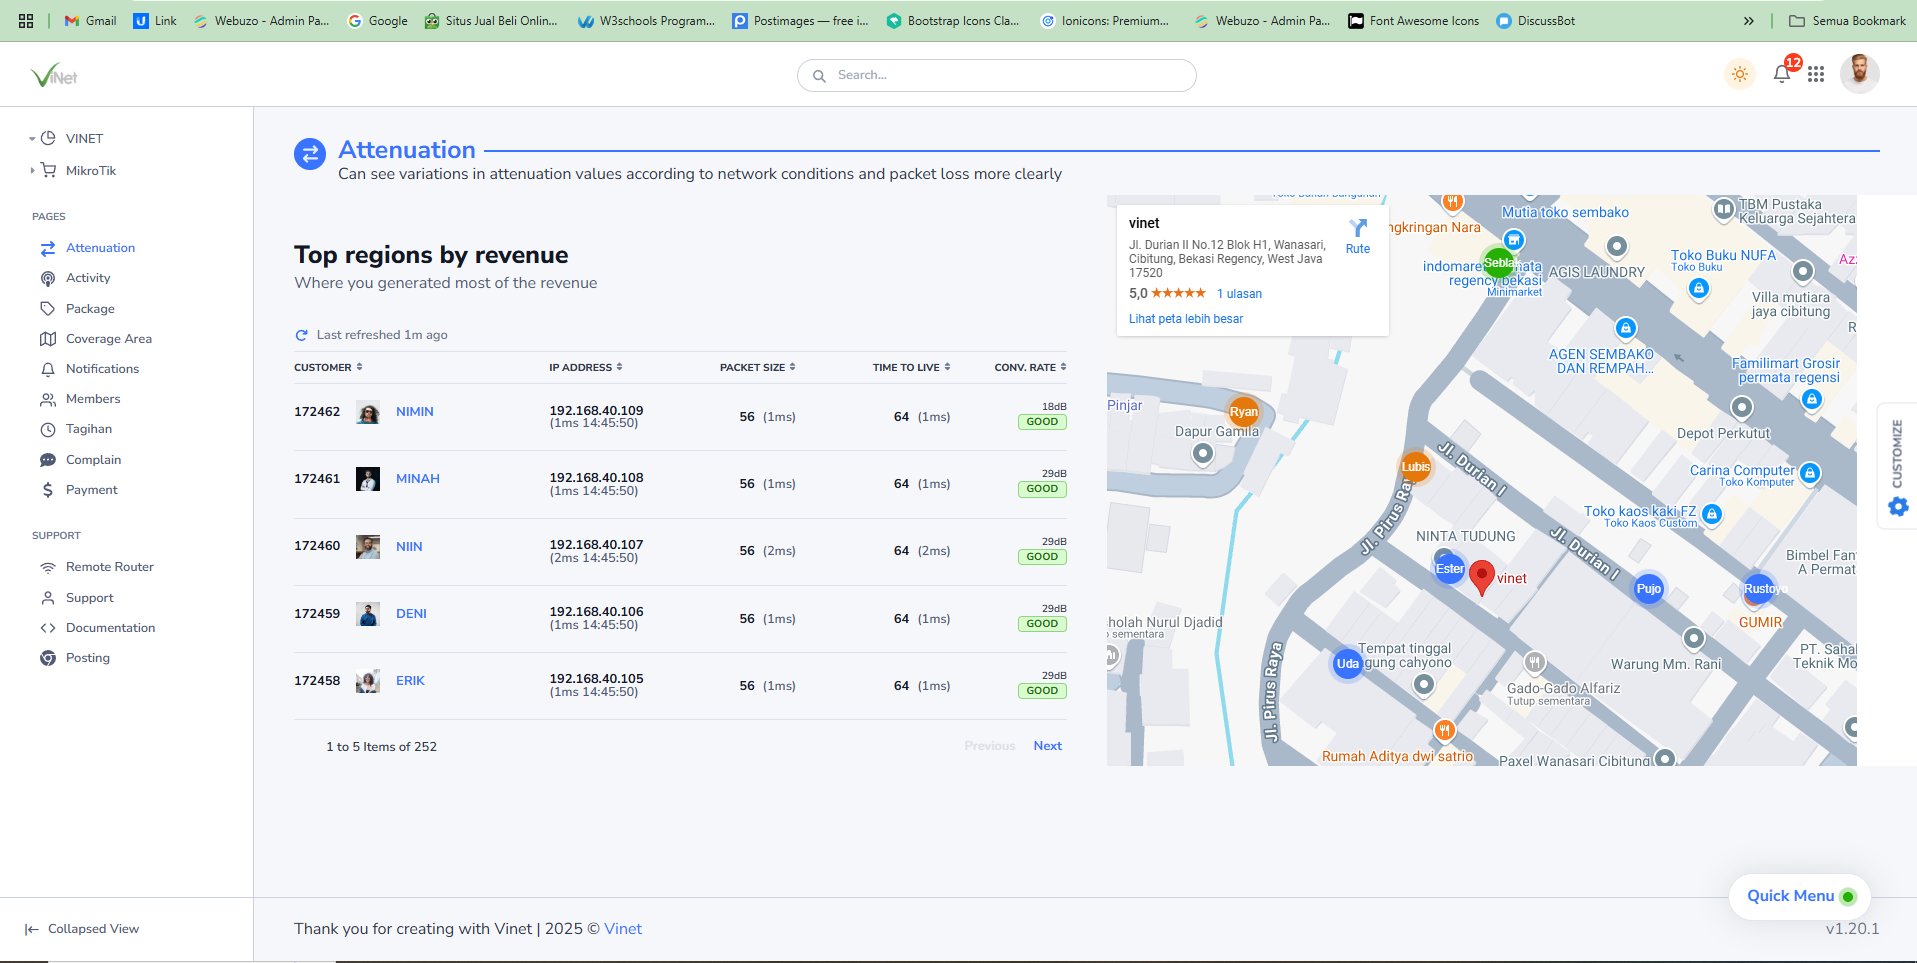
Task: Sort table by CONV. RATE column
Action: click(x=1030, y=367)
